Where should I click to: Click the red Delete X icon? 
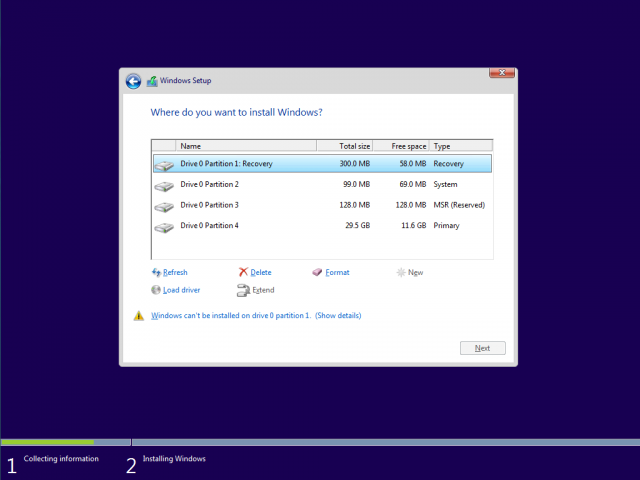243,272
